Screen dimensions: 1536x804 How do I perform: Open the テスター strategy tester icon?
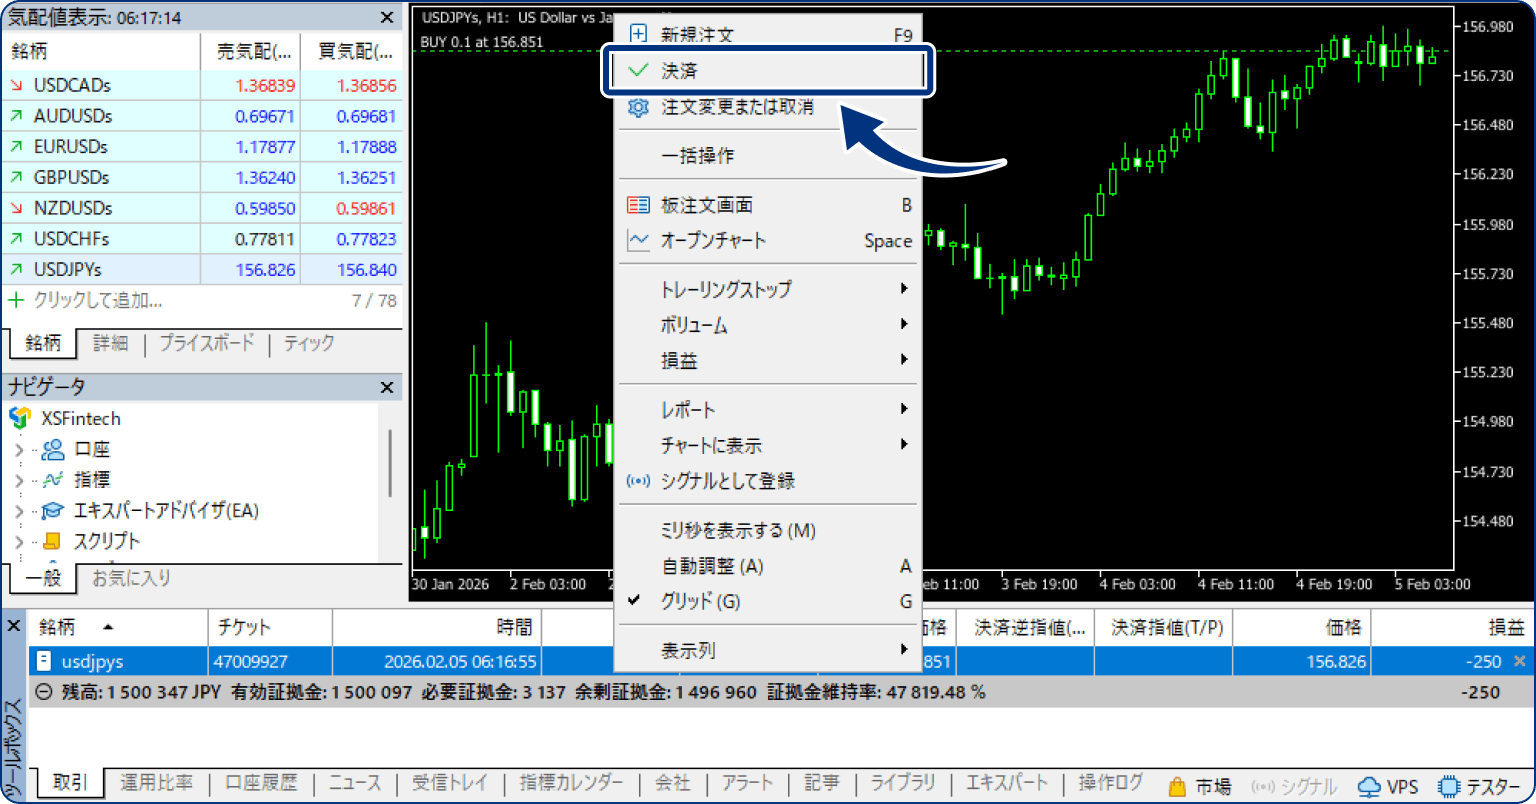1448,787
